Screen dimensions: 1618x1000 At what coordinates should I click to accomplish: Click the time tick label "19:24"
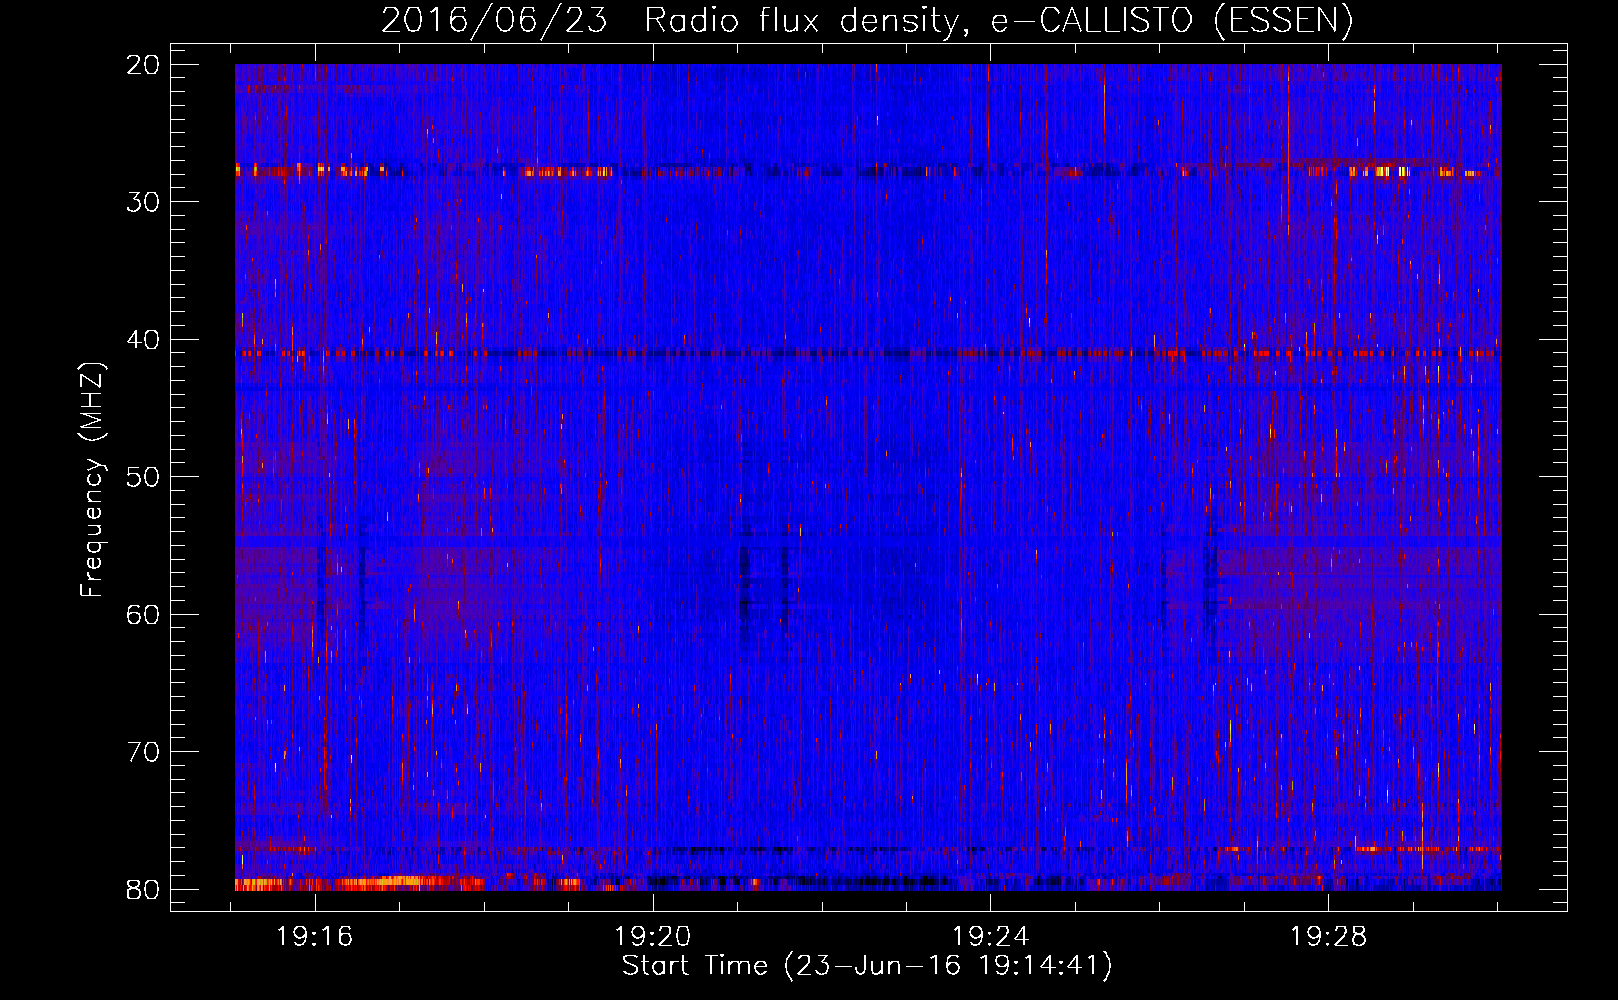[x=991, y=937]
